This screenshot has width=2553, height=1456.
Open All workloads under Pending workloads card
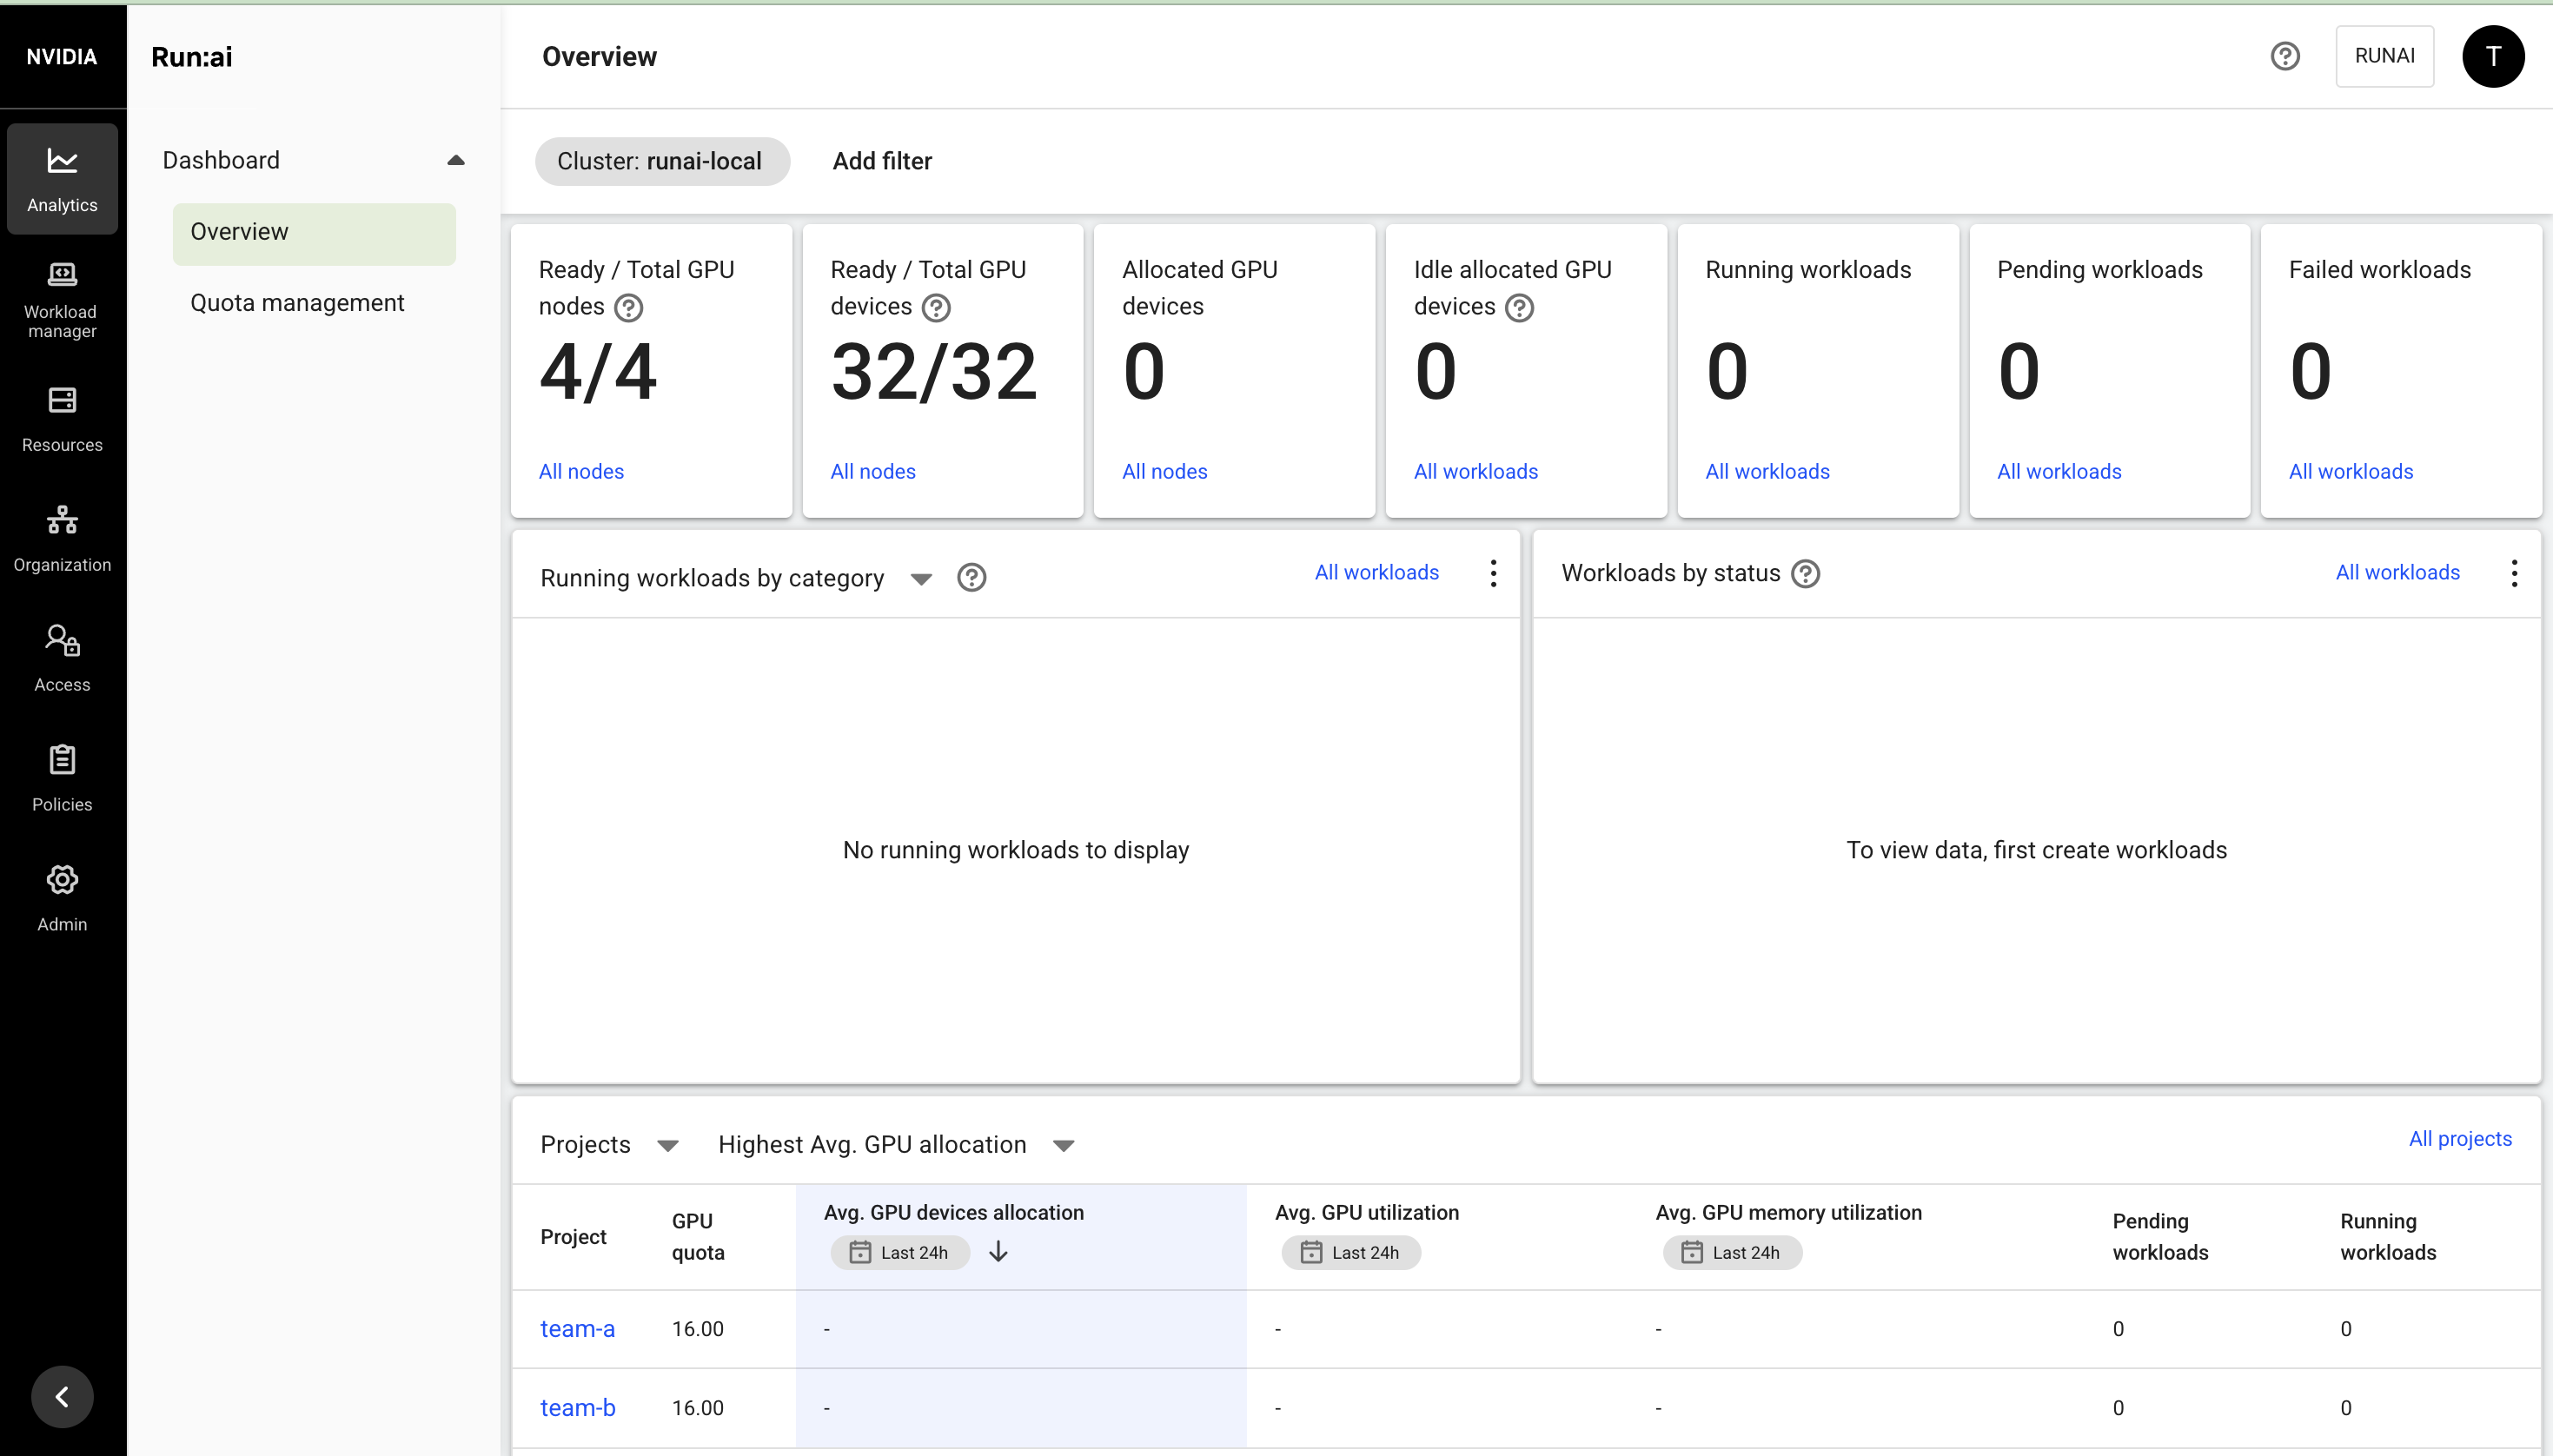tap(2059, 472)
